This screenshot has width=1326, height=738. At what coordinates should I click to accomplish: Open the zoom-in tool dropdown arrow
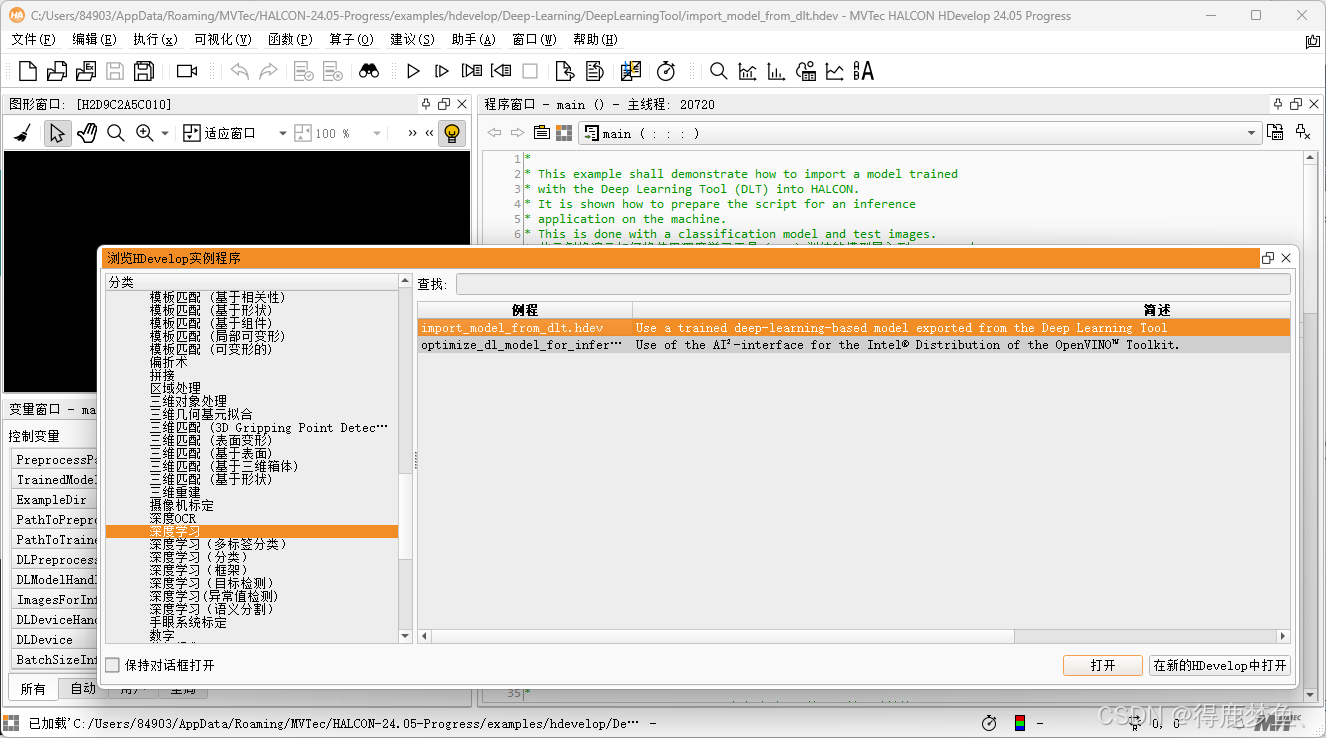165,133
